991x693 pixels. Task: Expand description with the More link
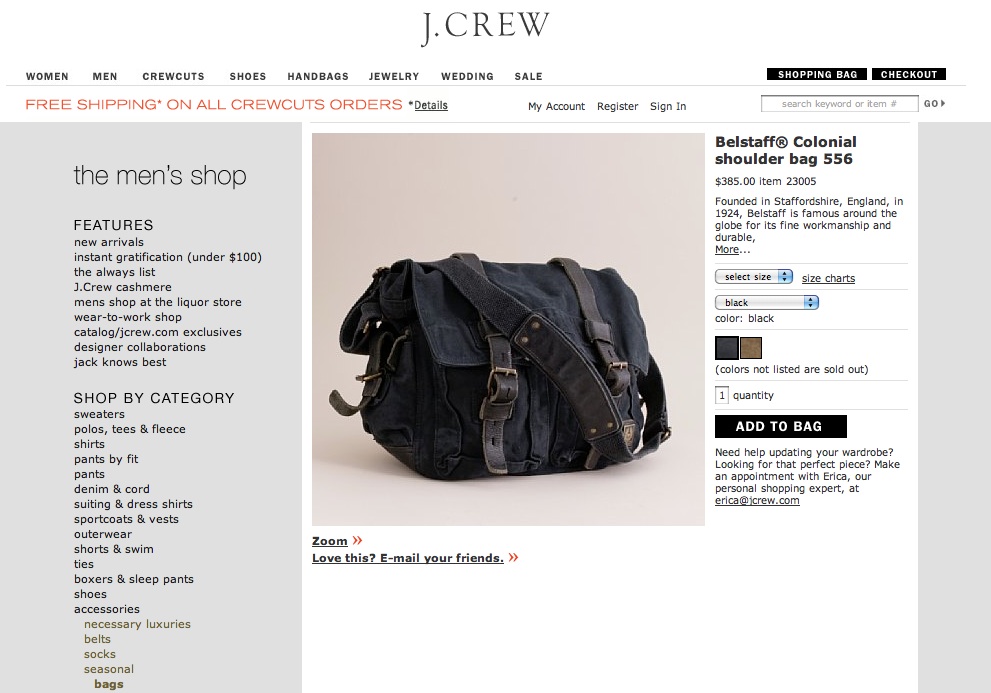(727, 249)
